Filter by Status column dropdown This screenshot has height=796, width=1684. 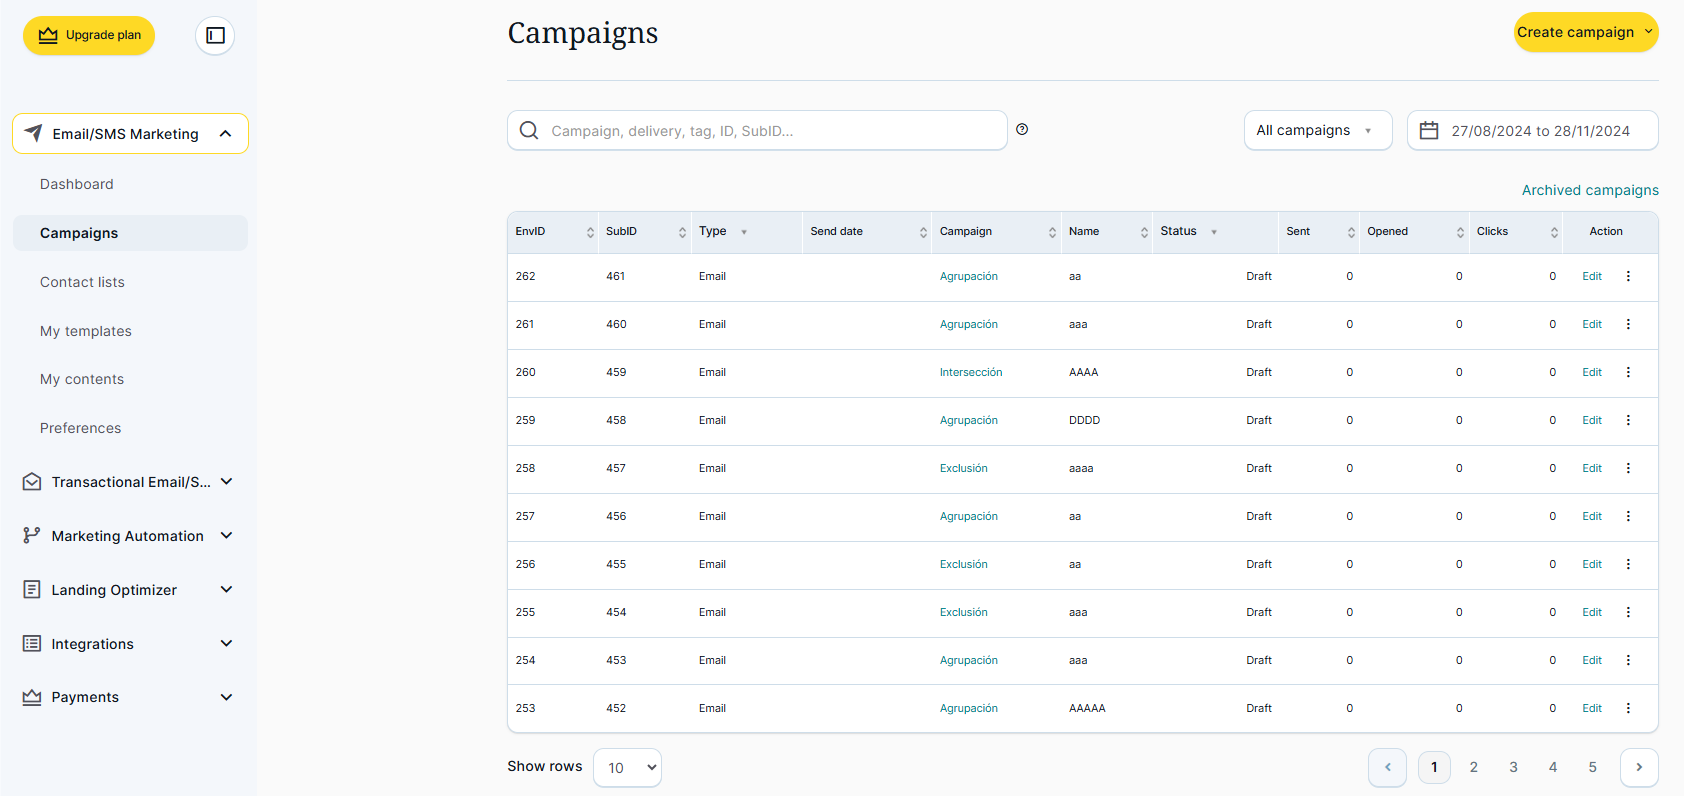pyautogui.click(x=1214, y=232)
